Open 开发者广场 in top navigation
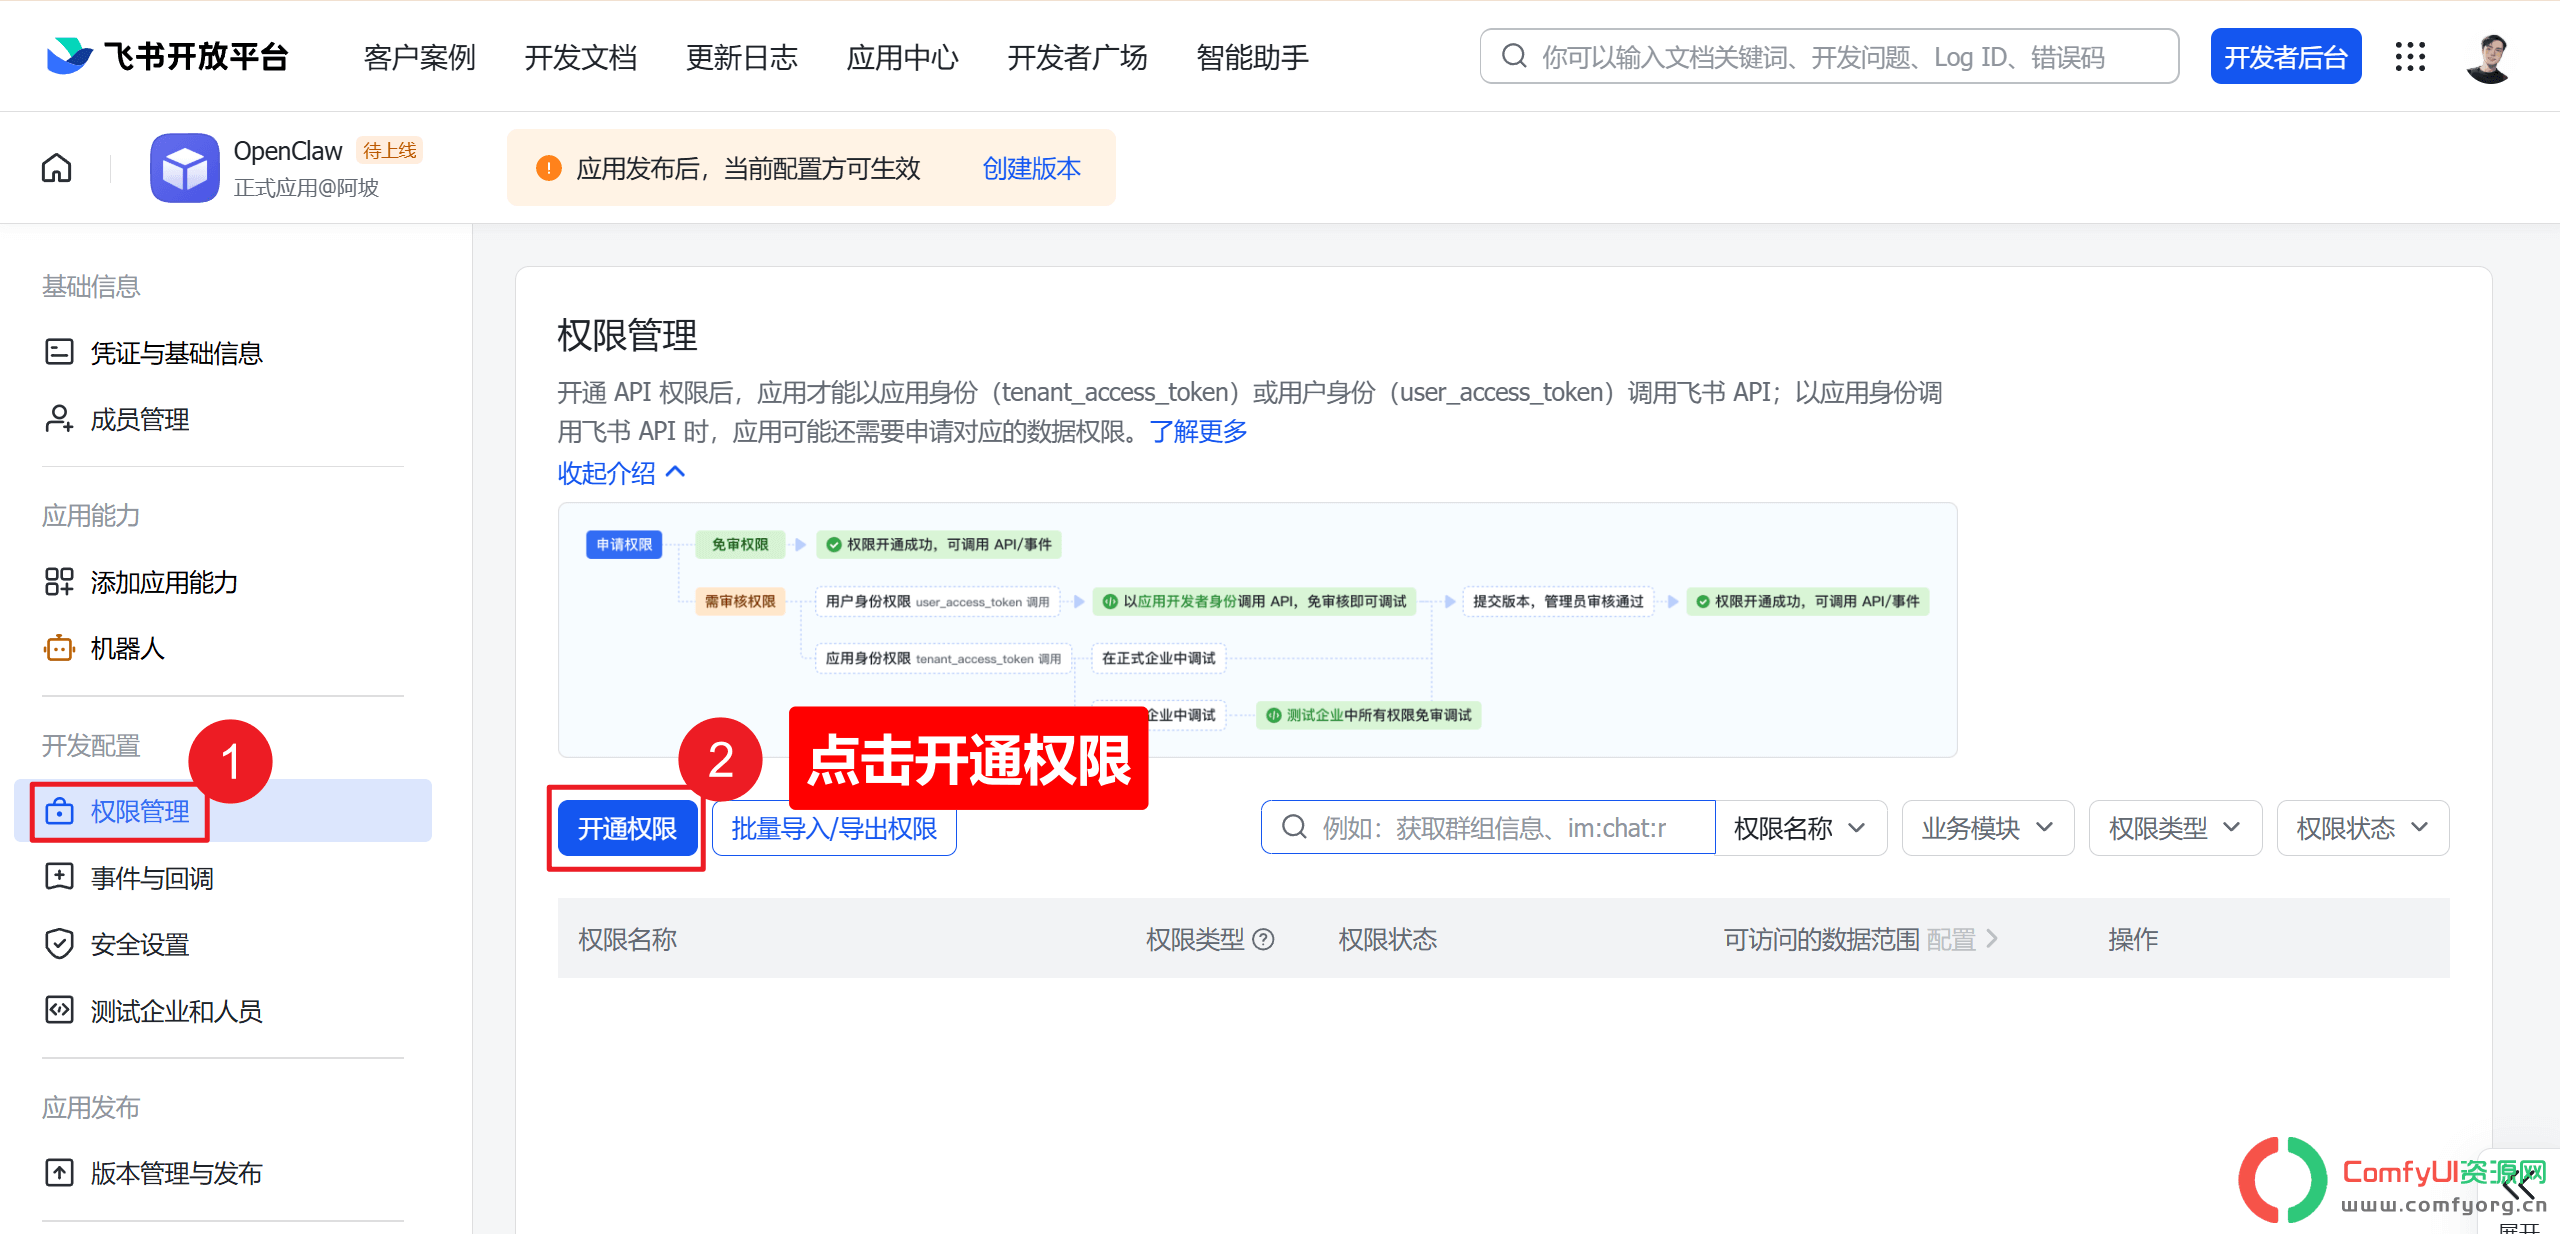 [1078, 57]
